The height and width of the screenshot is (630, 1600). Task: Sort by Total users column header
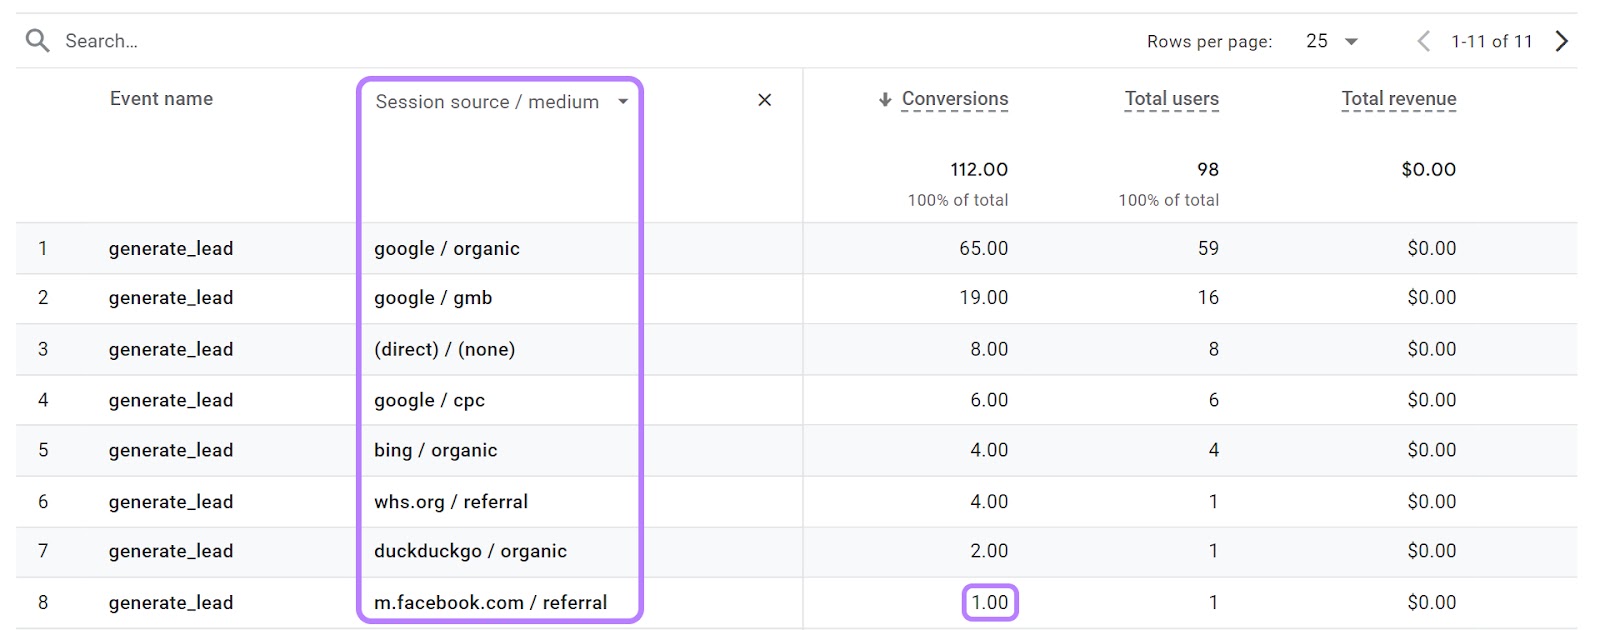click(1171, 99)
